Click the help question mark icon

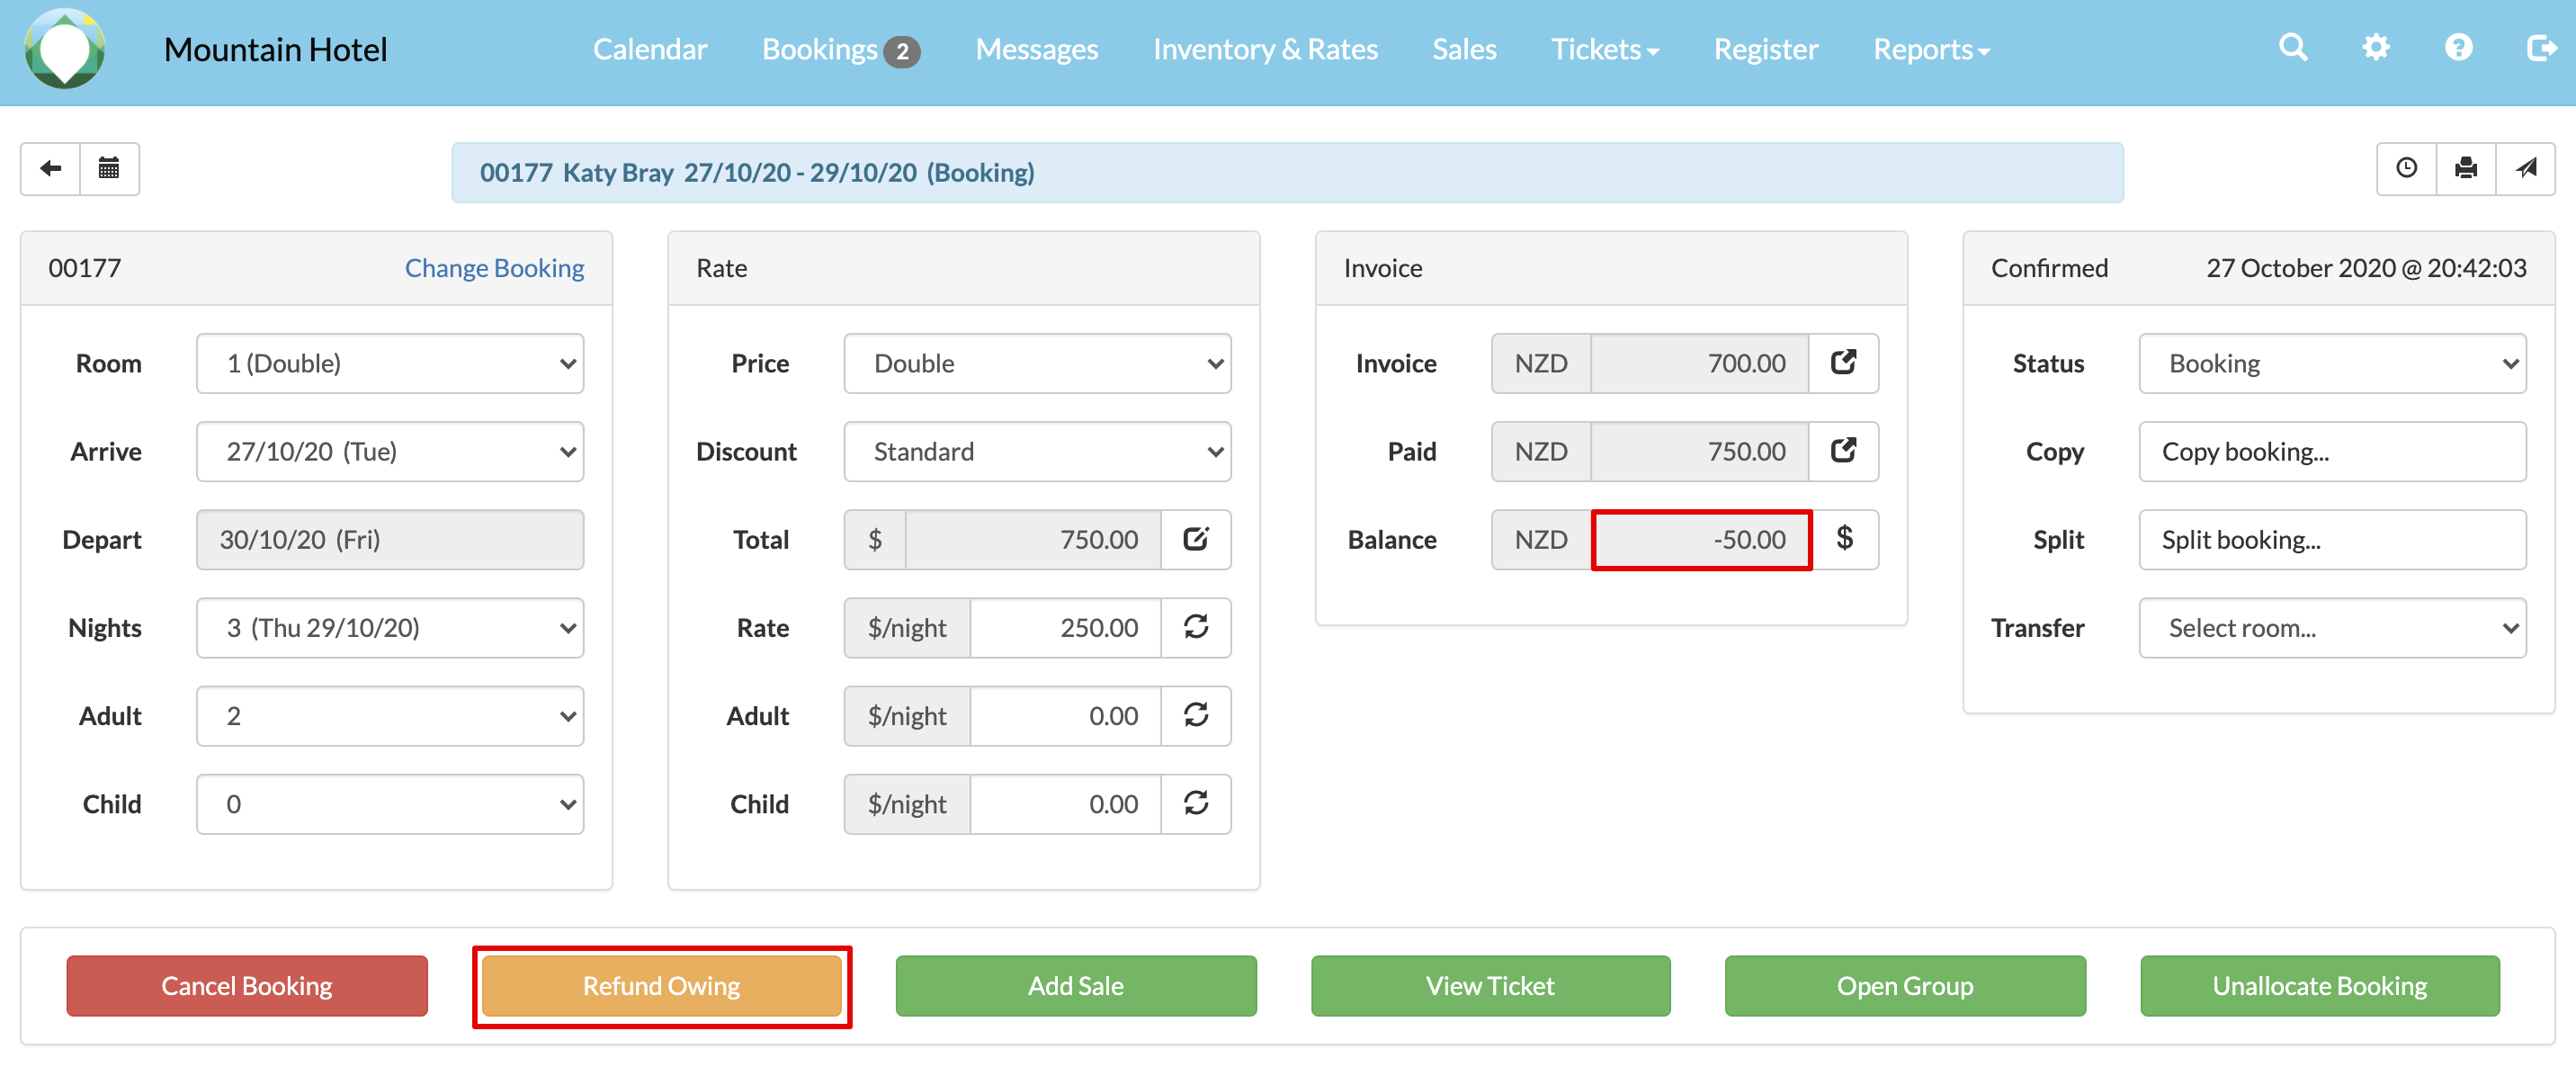2458,48
